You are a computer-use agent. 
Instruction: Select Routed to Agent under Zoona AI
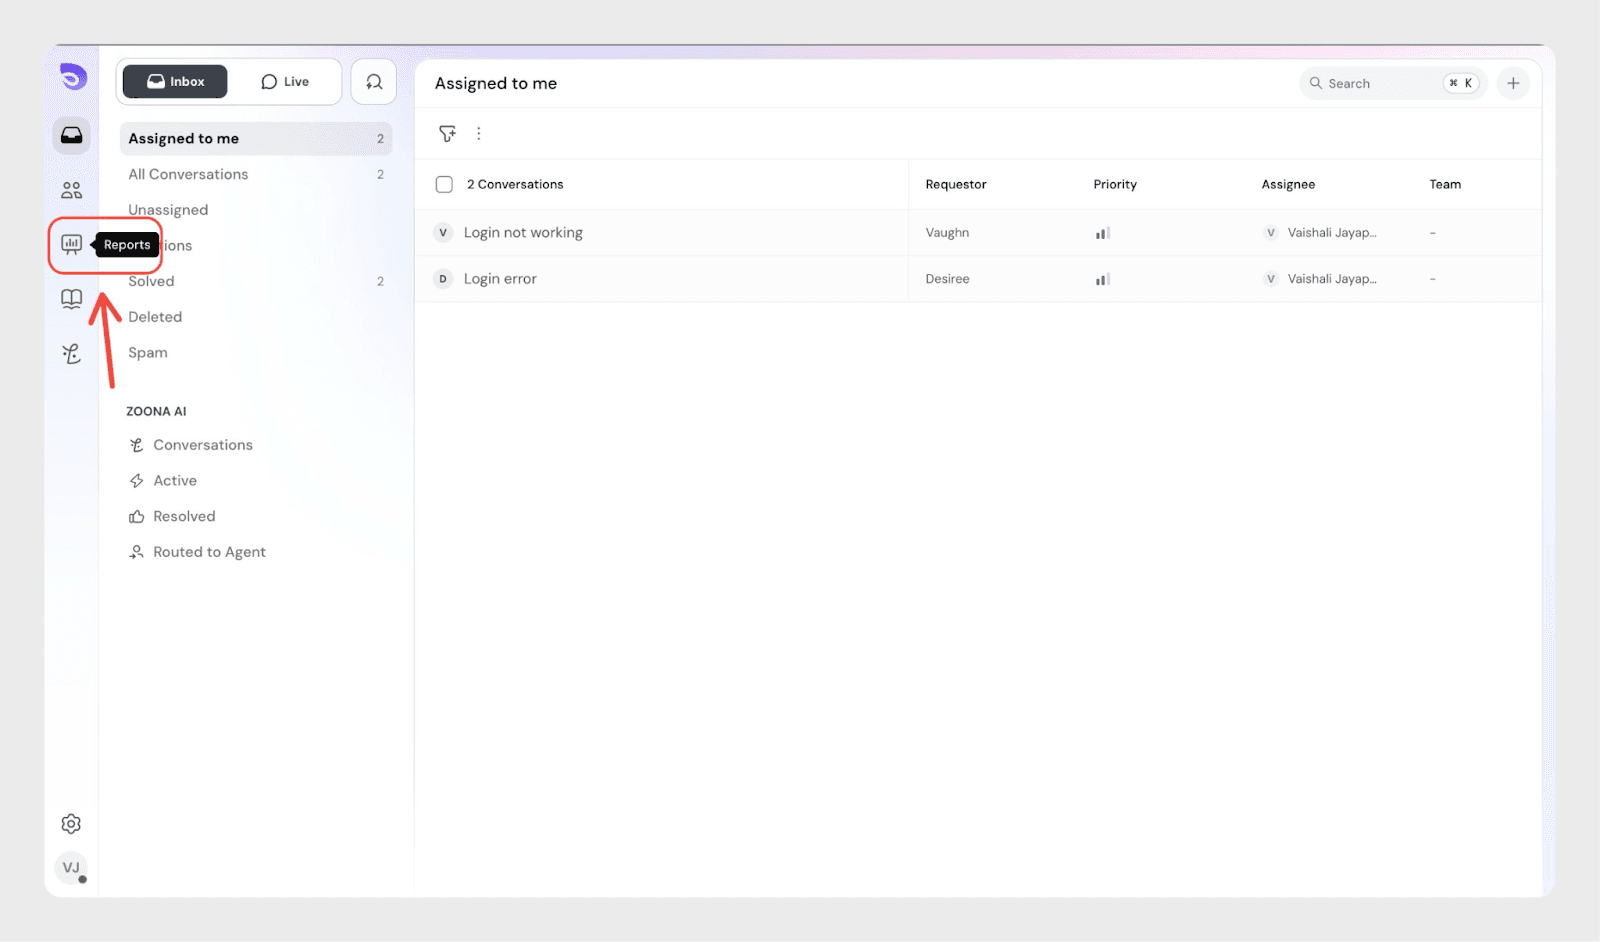pyautogui.click(x=209, y=552)
